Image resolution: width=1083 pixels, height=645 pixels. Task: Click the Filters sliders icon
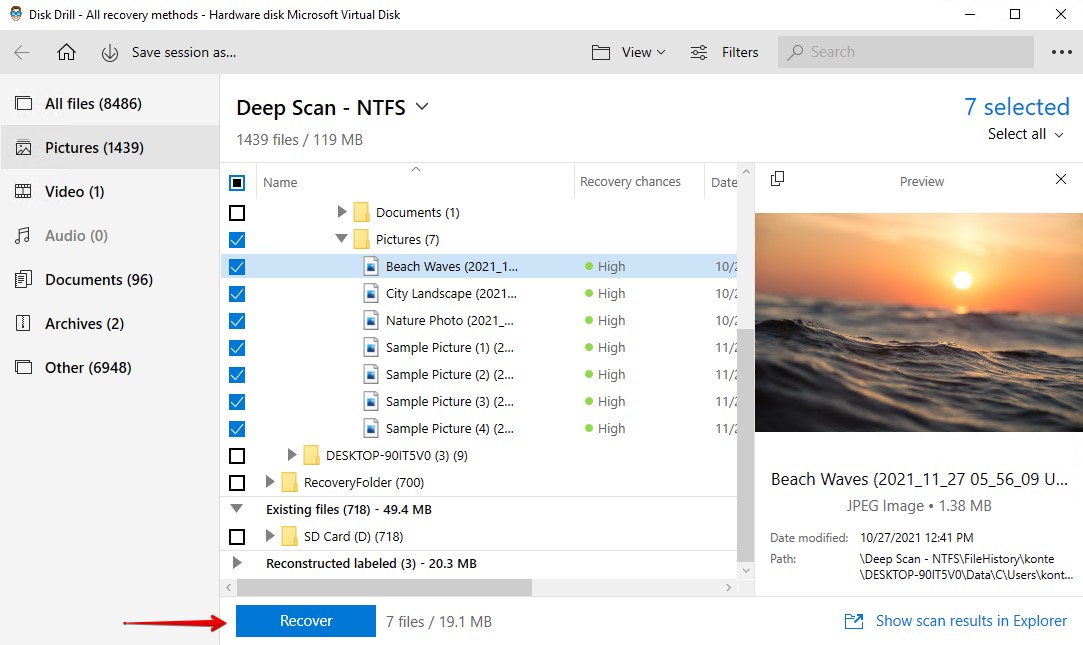(x=699, y=52)
